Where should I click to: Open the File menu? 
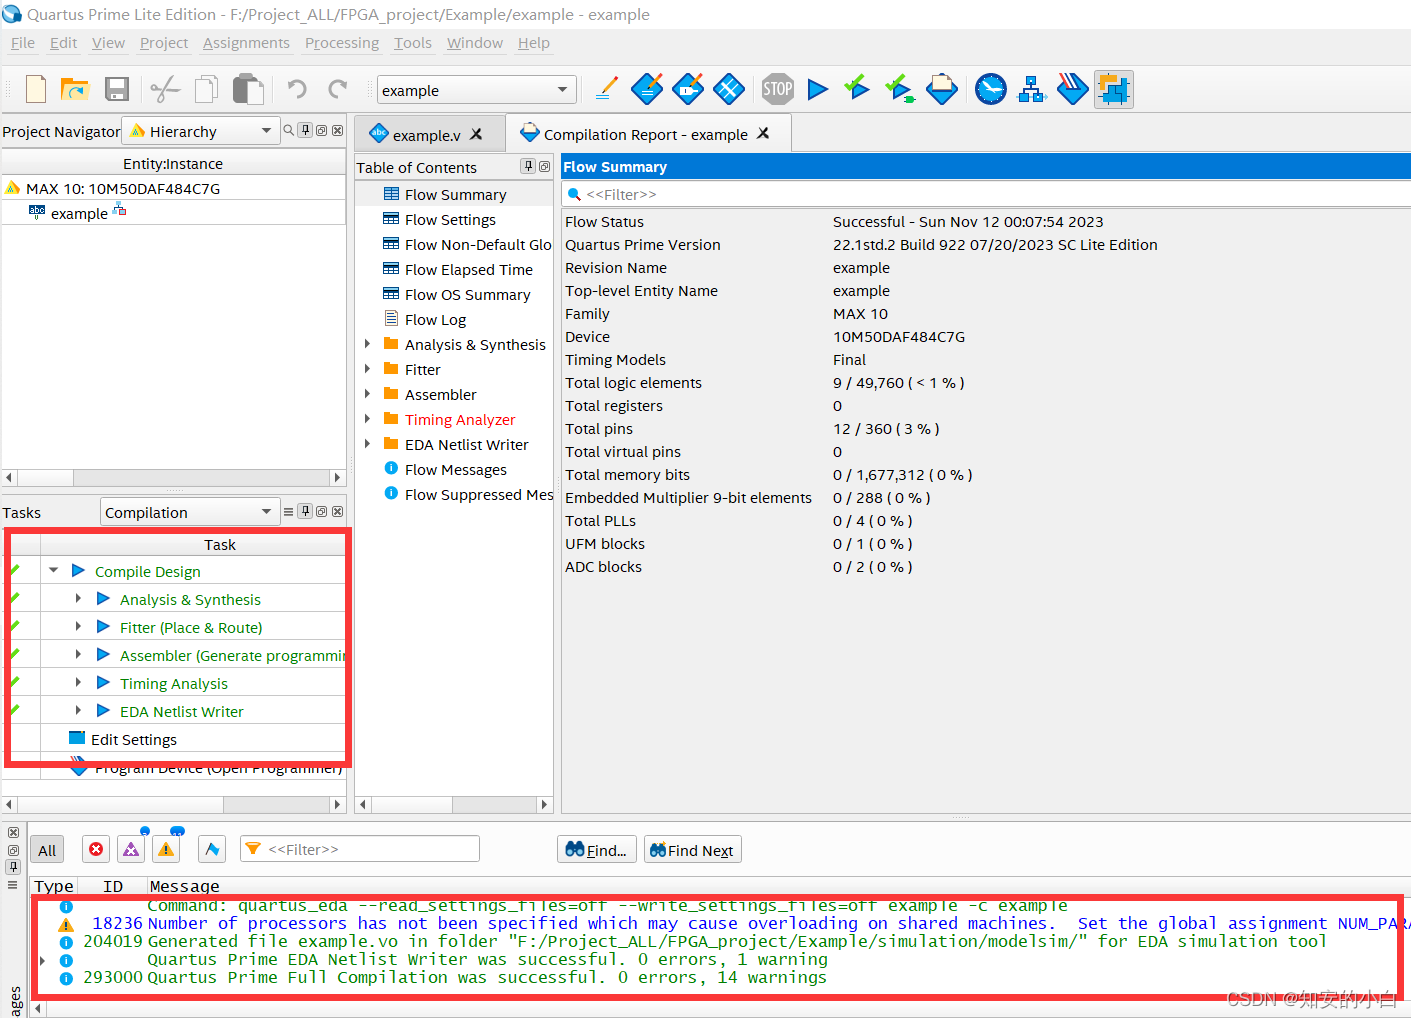[x=23, y=43]
